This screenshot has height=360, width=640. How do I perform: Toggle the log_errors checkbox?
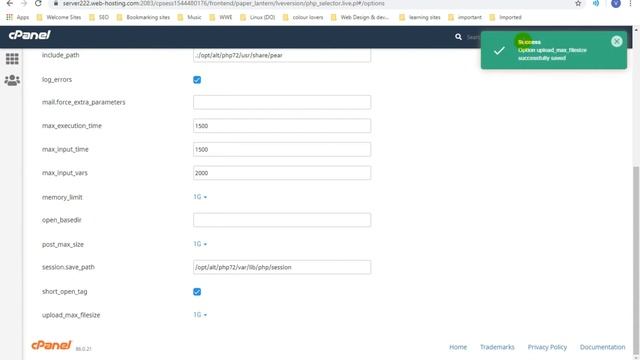pyautogui.click(x=197, y=80)
